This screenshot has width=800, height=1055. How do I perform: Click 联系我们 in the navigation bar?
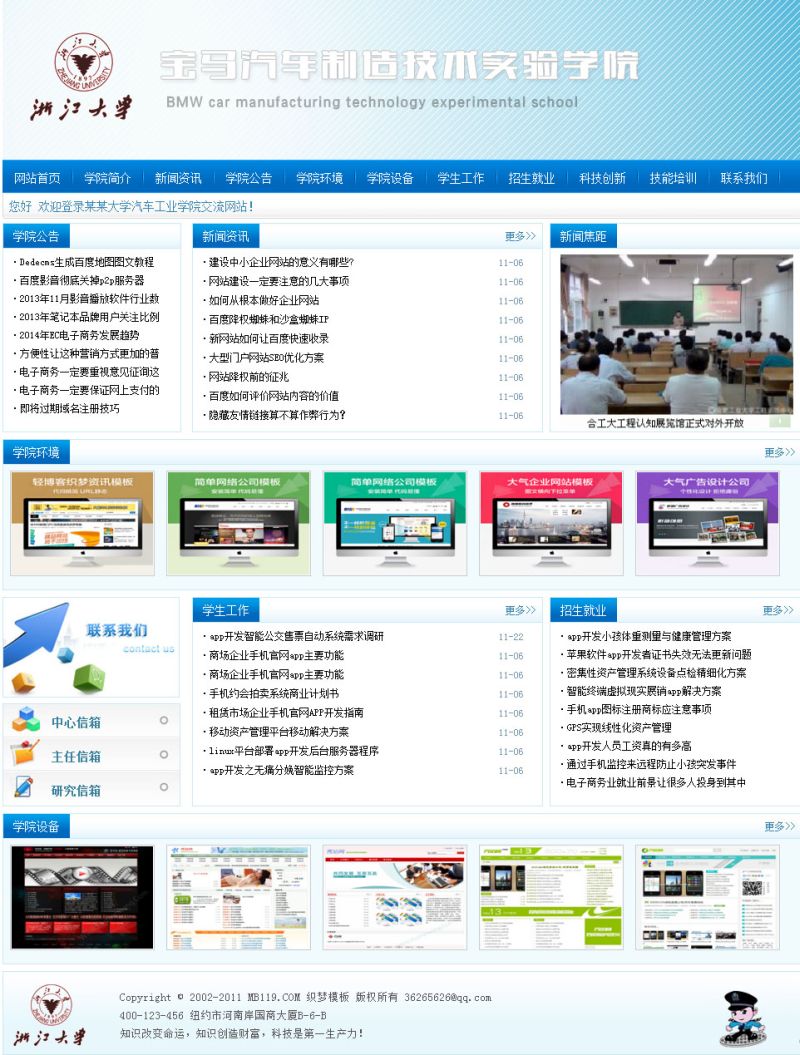pos(744,178)
